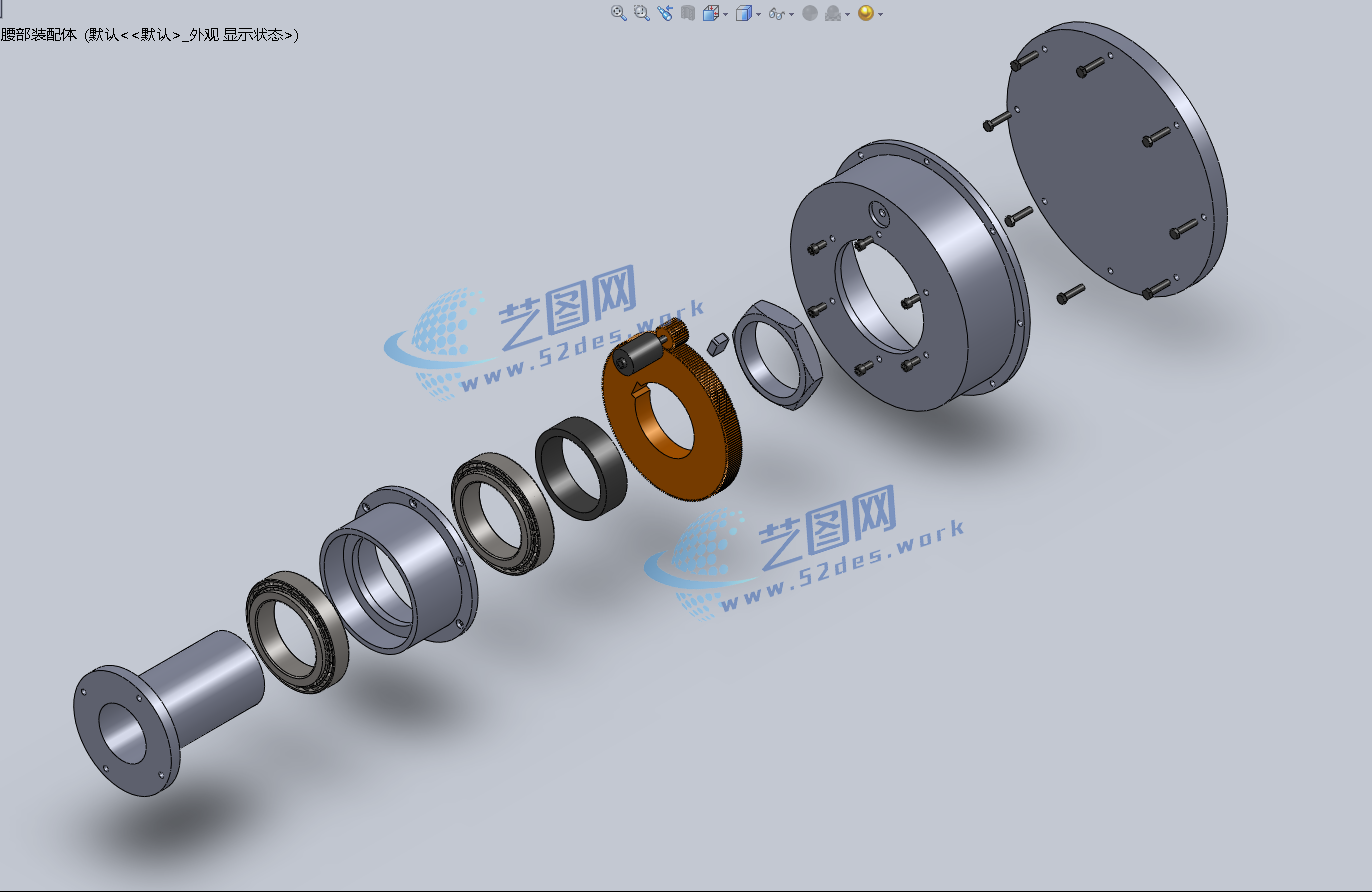Open Edit Appearance gray sphere icon
The image size is (1372, 892).
tap(810, 13)
